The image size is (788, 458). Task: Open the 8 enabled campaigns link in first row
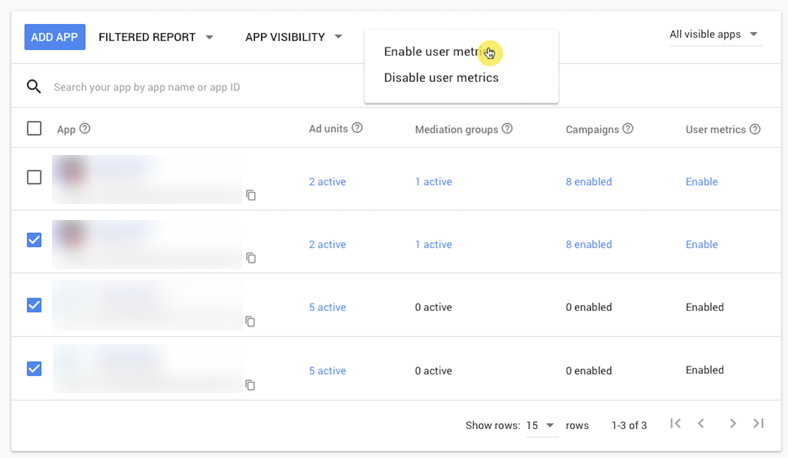588,182
